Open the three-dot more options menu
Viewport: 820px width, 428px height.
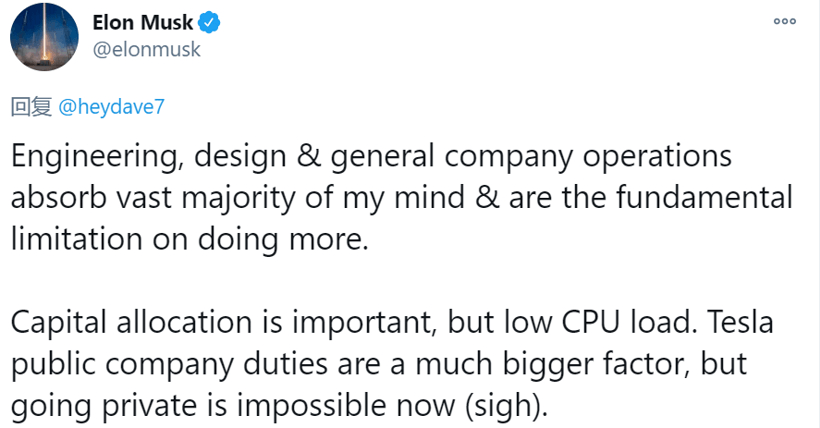pos(784,21)
